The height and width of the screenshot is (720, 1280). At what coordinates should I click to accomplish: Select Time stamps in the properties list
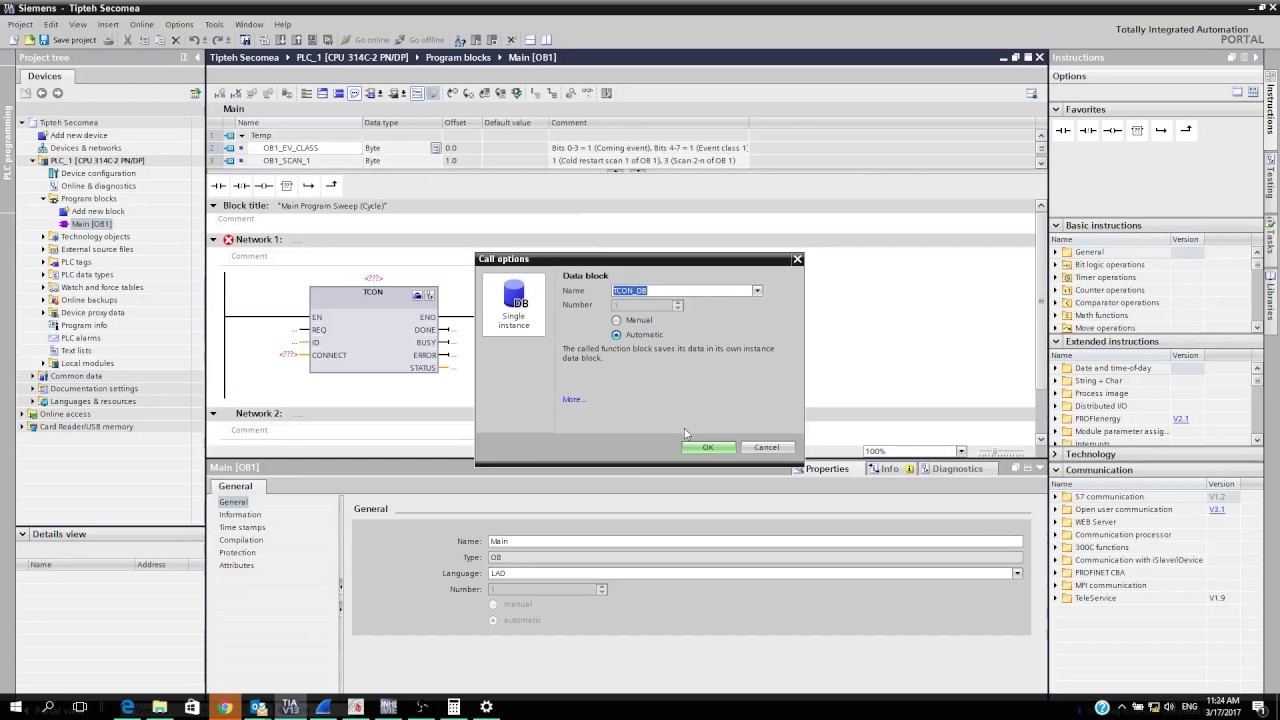click(242, 527)
